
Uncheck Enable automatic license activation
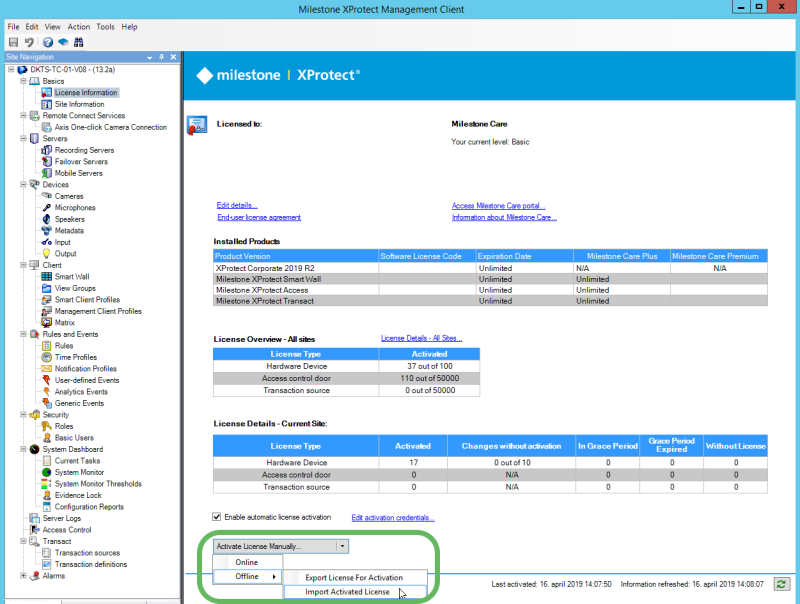point(216,516)
